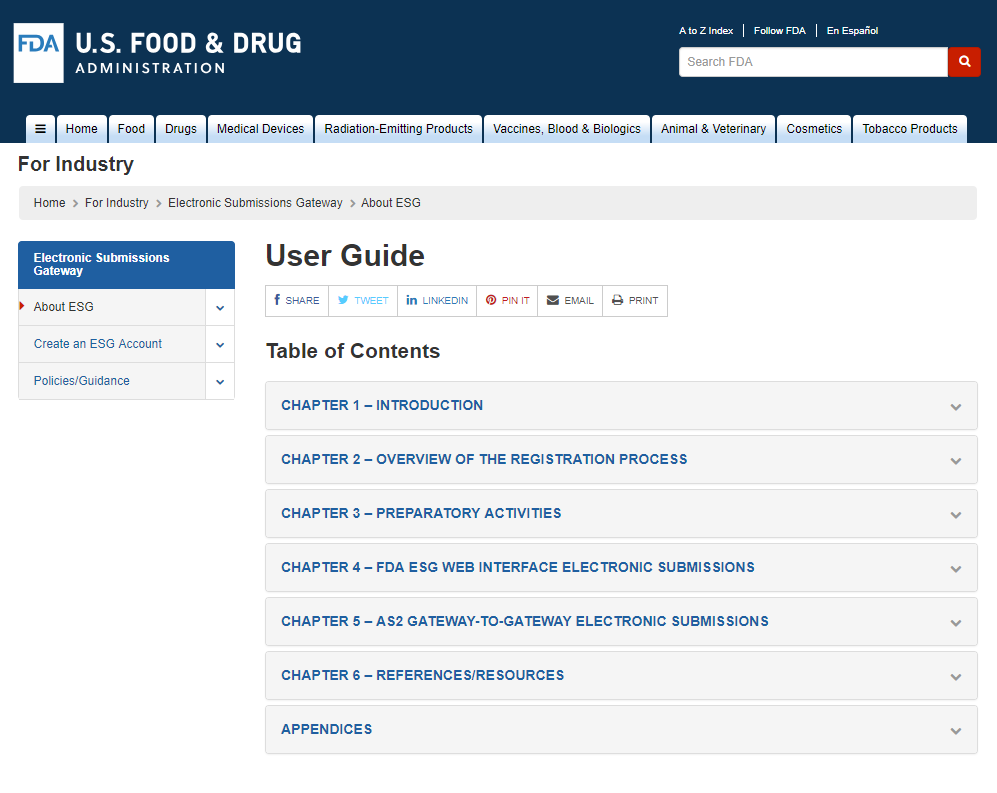This screenshot has width=997, height=793.
Task: Expand the Appendices section
Action: click(620, 730)
